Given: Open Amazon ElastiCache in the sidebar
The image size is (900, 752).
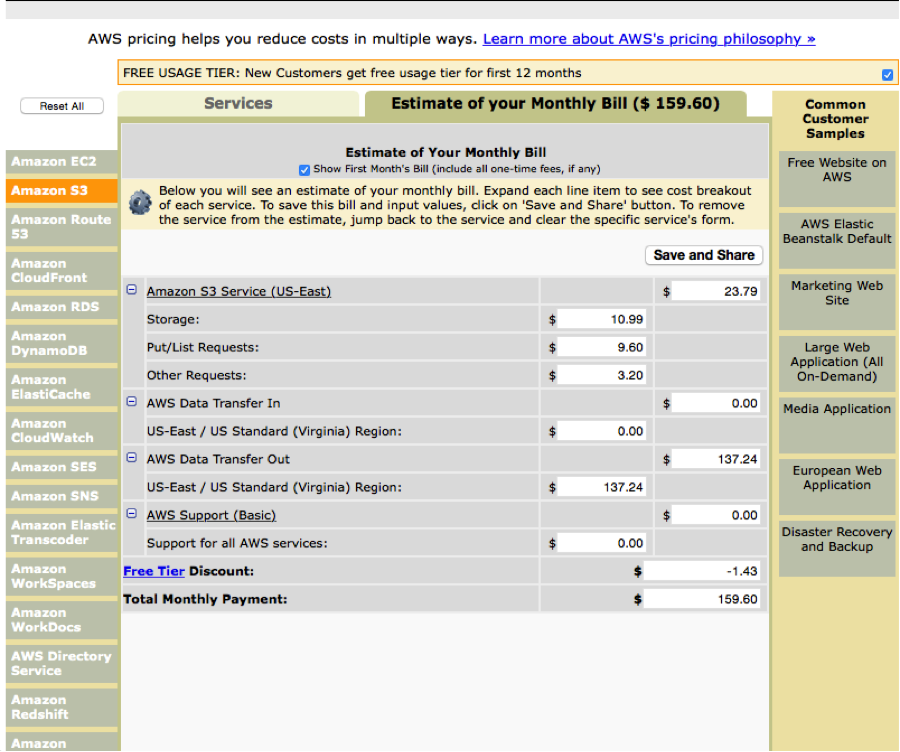Looking at the screenshot, I should point(61,387).
